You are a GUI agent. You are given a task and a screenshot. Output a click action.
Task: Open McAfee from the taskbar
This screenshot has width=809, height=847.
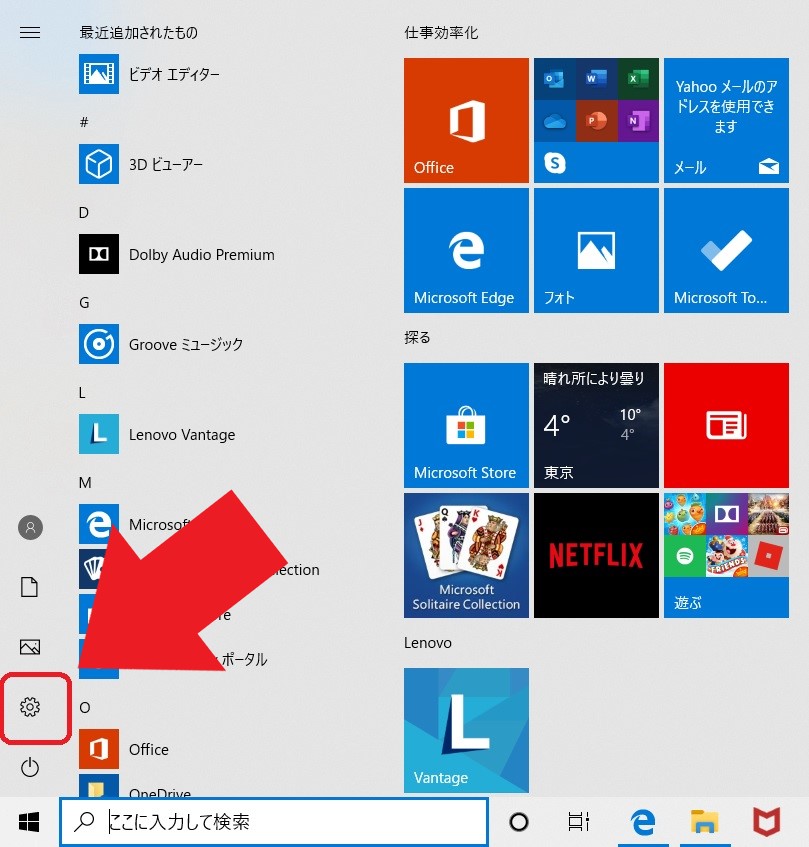click(767, 822)
